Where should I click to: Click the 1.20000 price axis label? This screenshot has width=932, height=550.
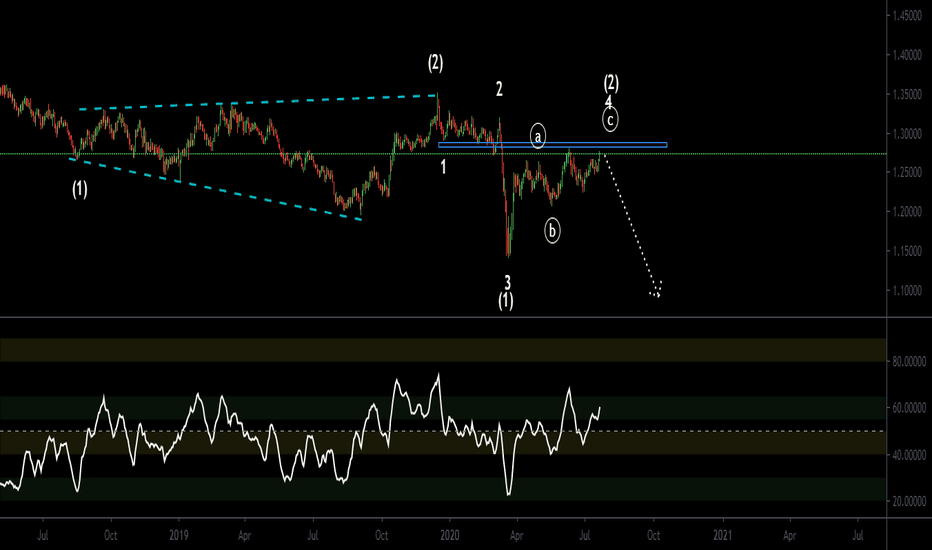click(909, 212)
